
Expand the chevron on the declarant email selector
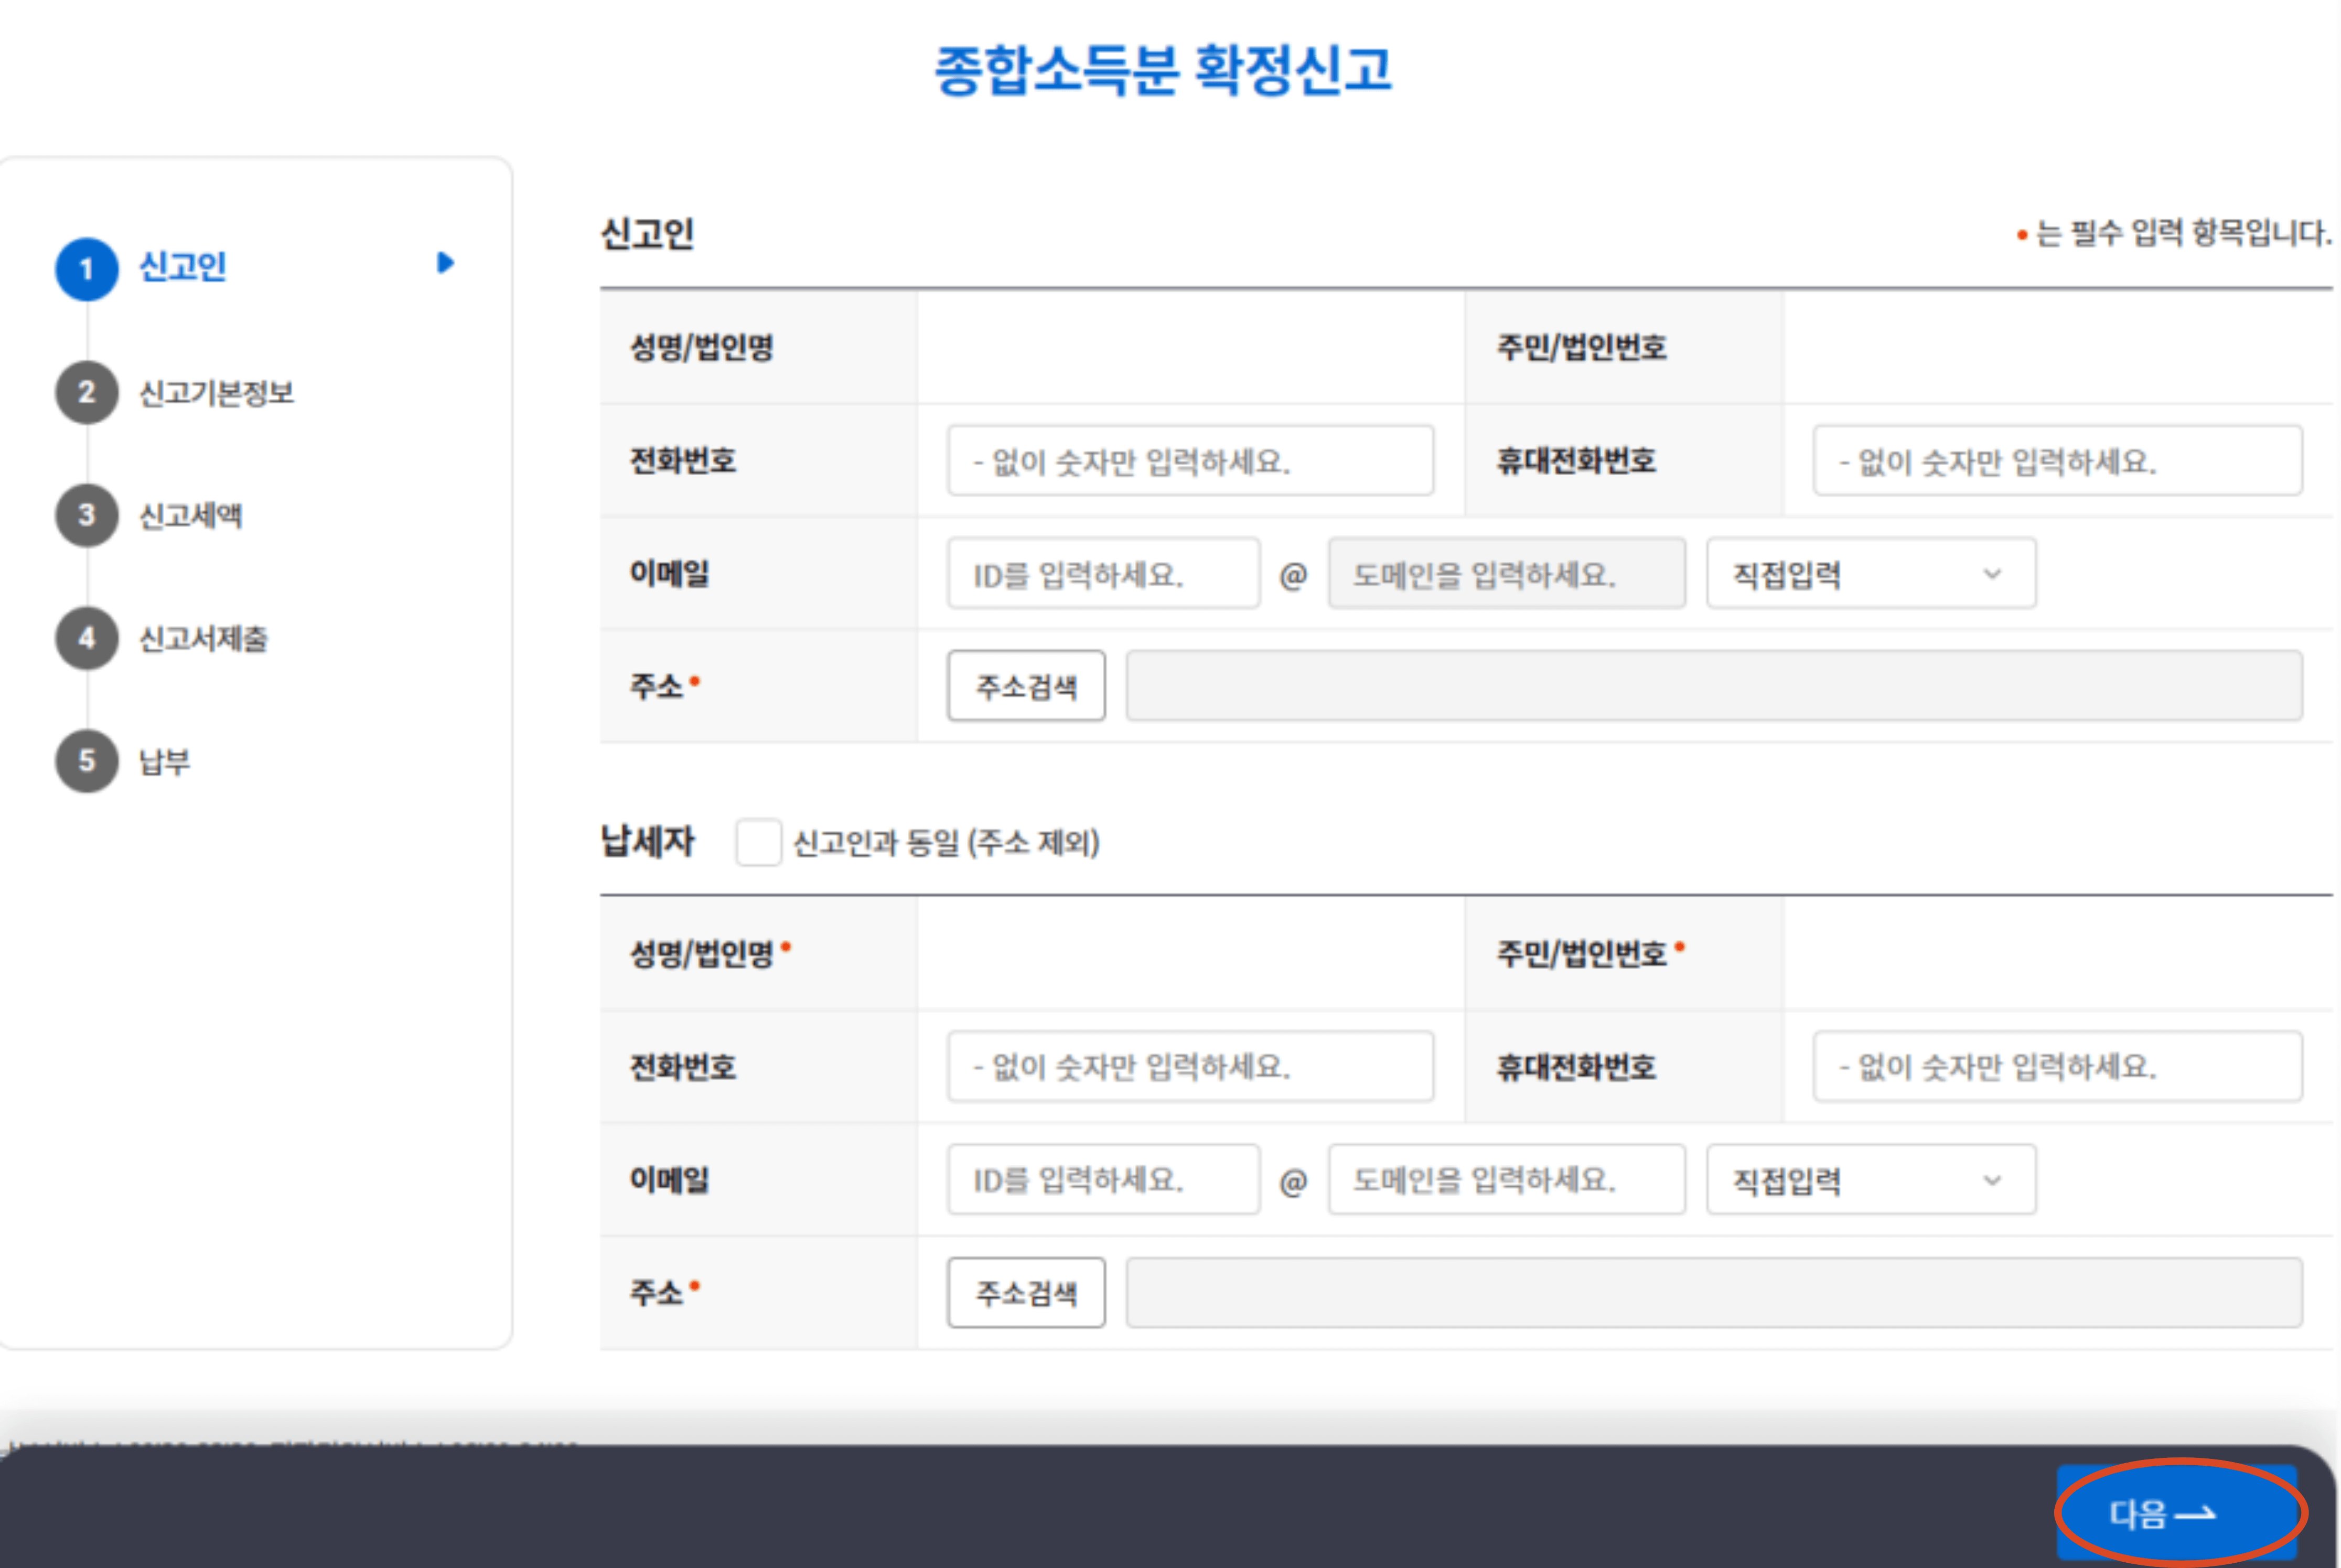pos(1992,573)
